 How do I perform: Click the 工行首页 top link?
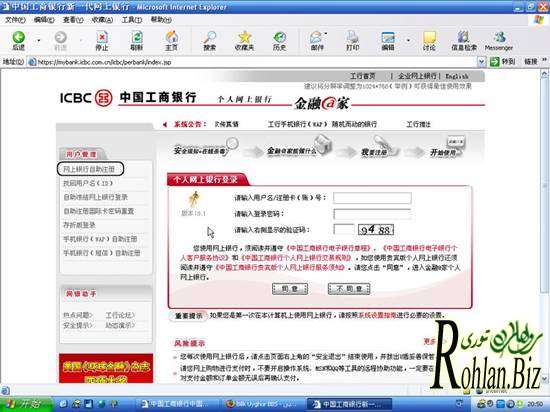[363, 76]
